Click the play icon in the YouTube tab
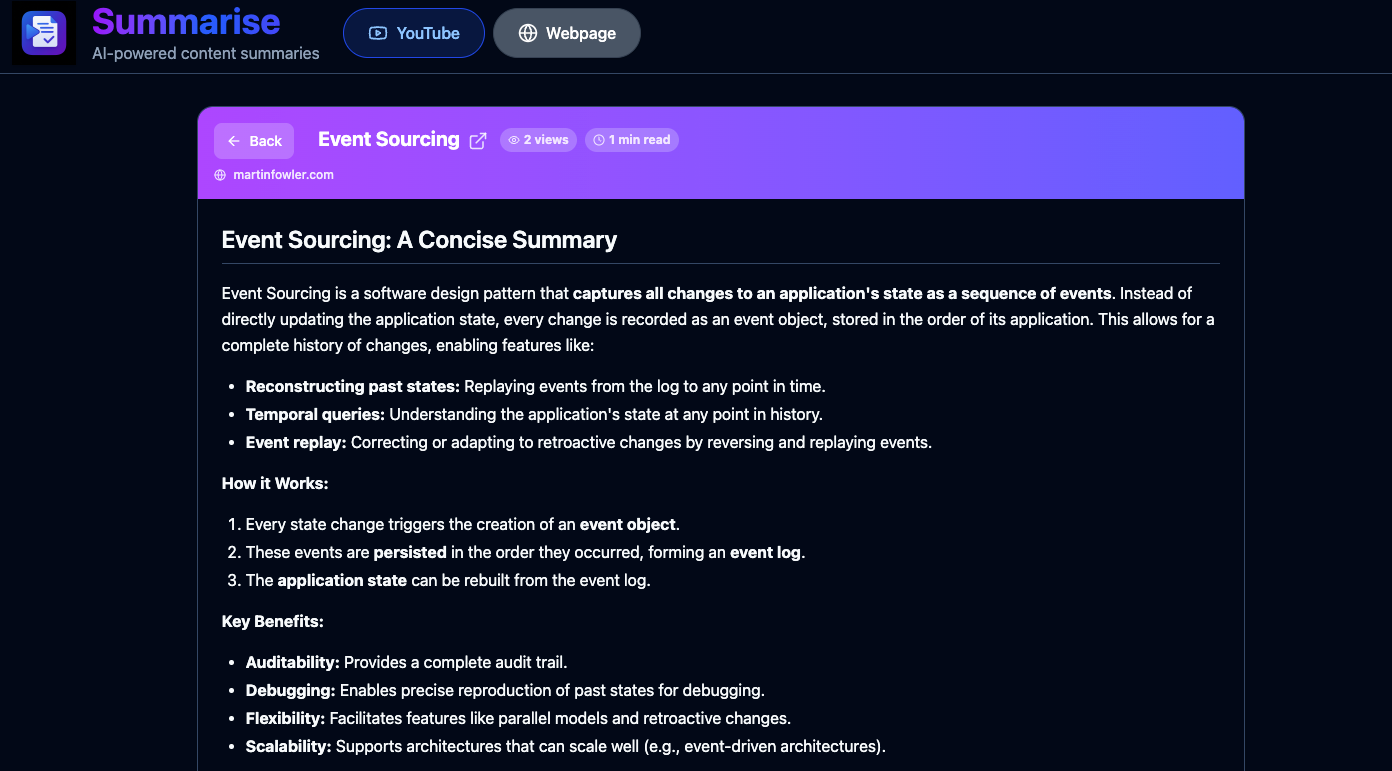 [377, 33]
